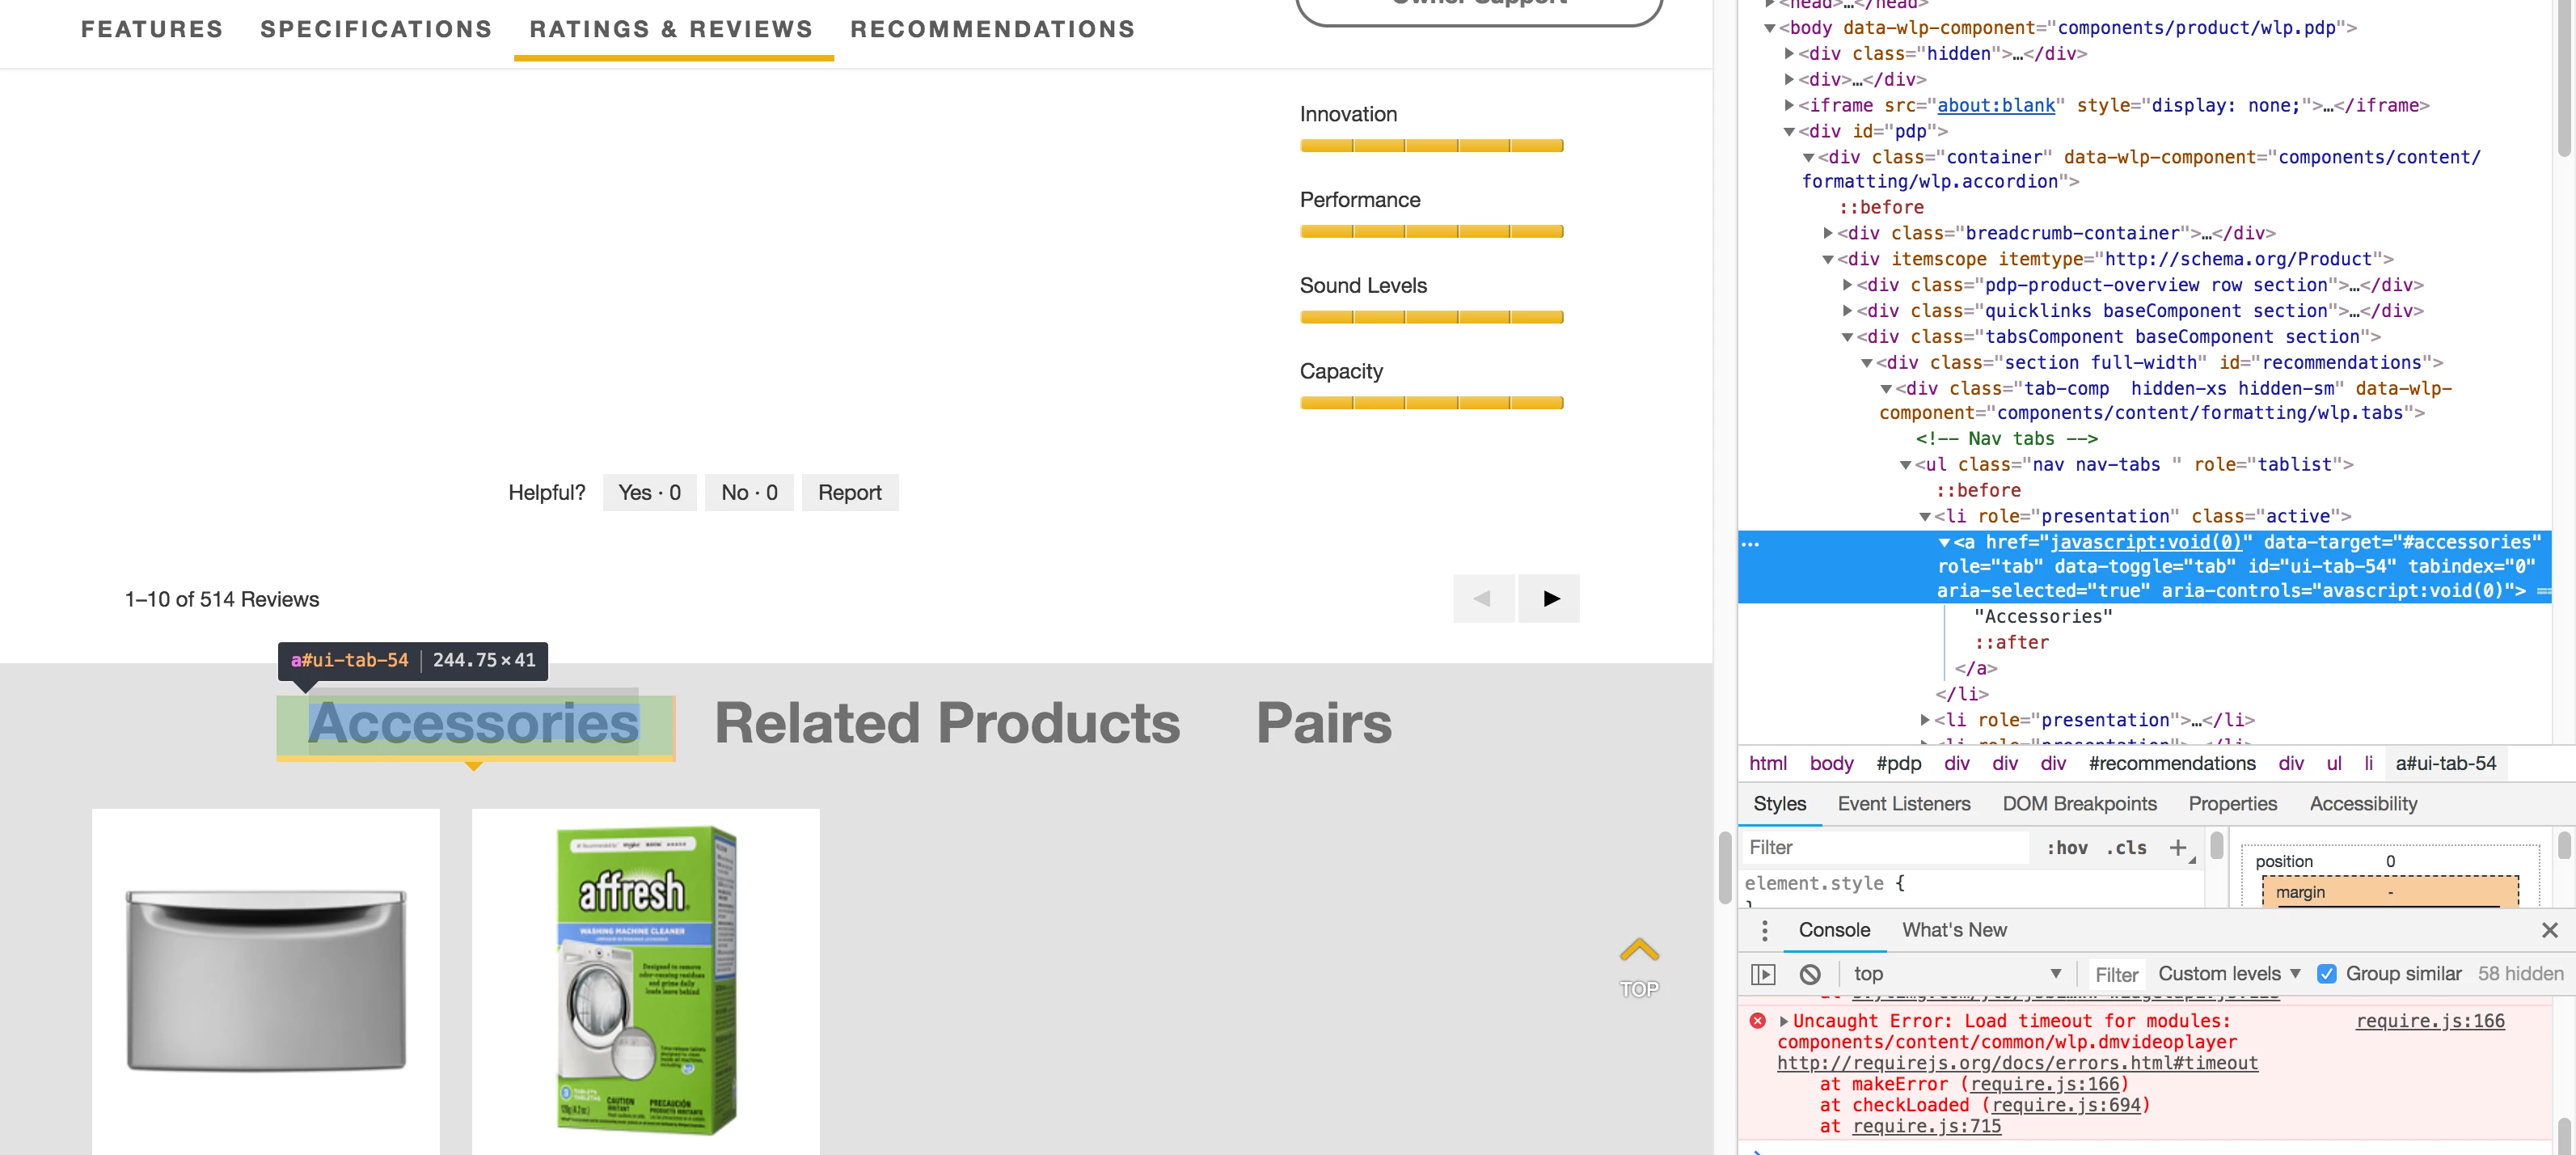Uncheck the Group similar checkbox
2576x1155 pixels.
pyautogui.click(x=2327, y=974)
